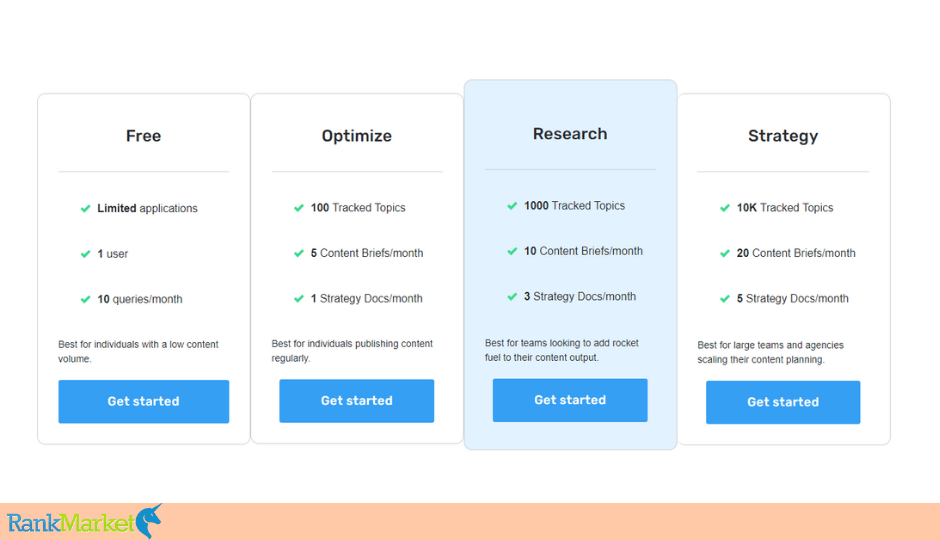Click the 1 Strategy Docs/month text
The height and width of the screenshot is (540, 940).
coord(366,299)
